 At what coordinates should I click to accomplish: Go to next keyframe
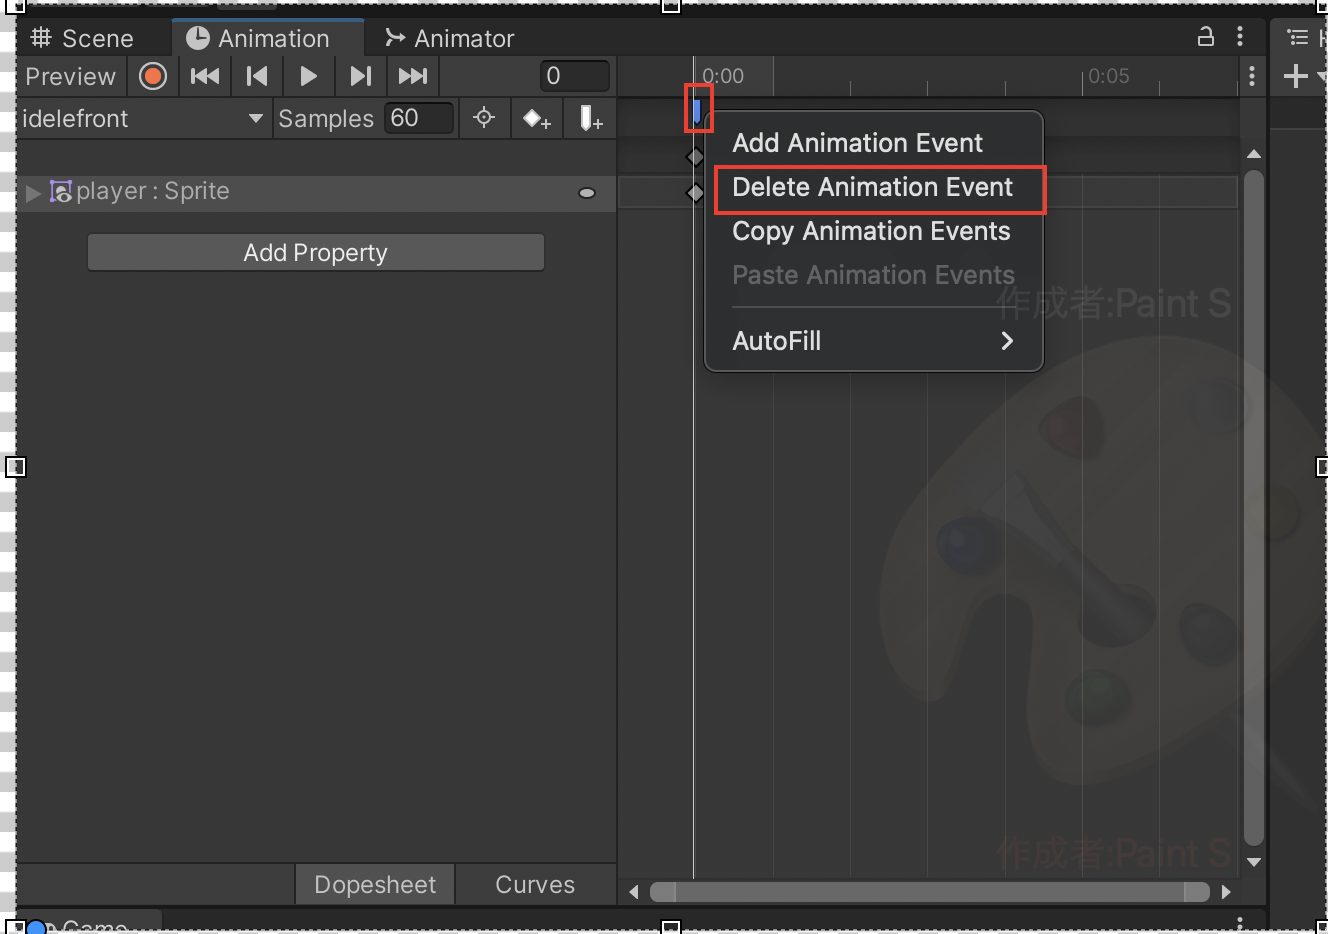click(x=361, y=76)
